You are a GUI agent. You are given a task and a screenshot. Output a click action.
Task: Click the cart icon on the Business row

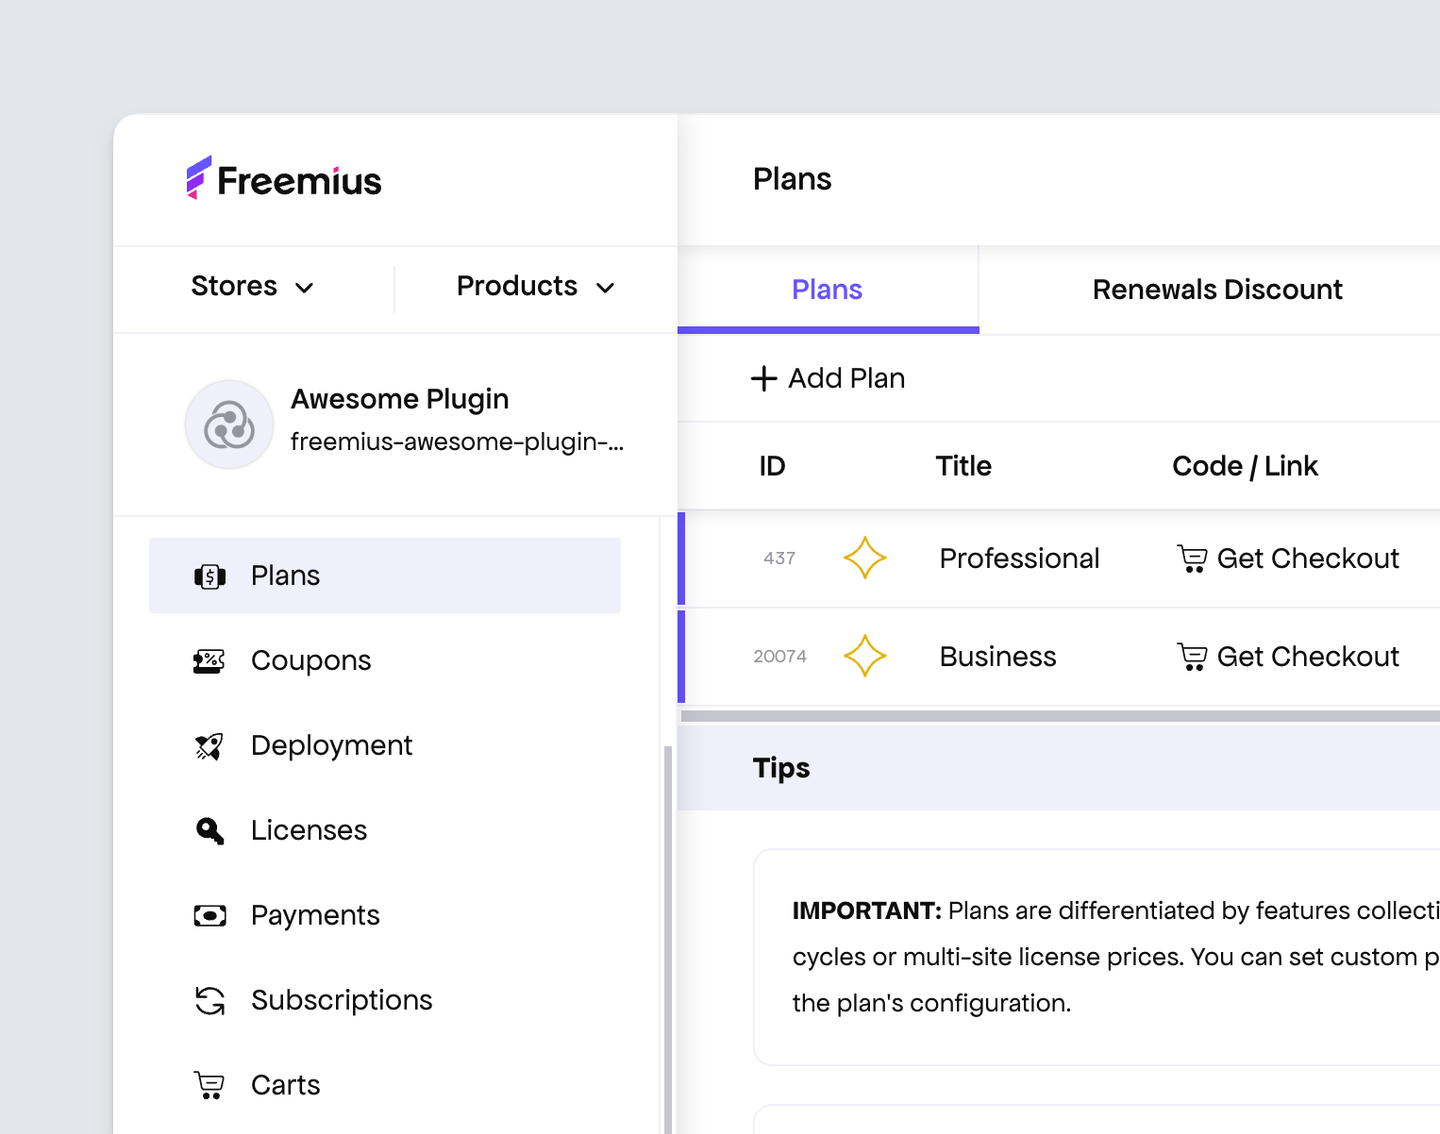pyautogui.click(x=1192, y=656)
